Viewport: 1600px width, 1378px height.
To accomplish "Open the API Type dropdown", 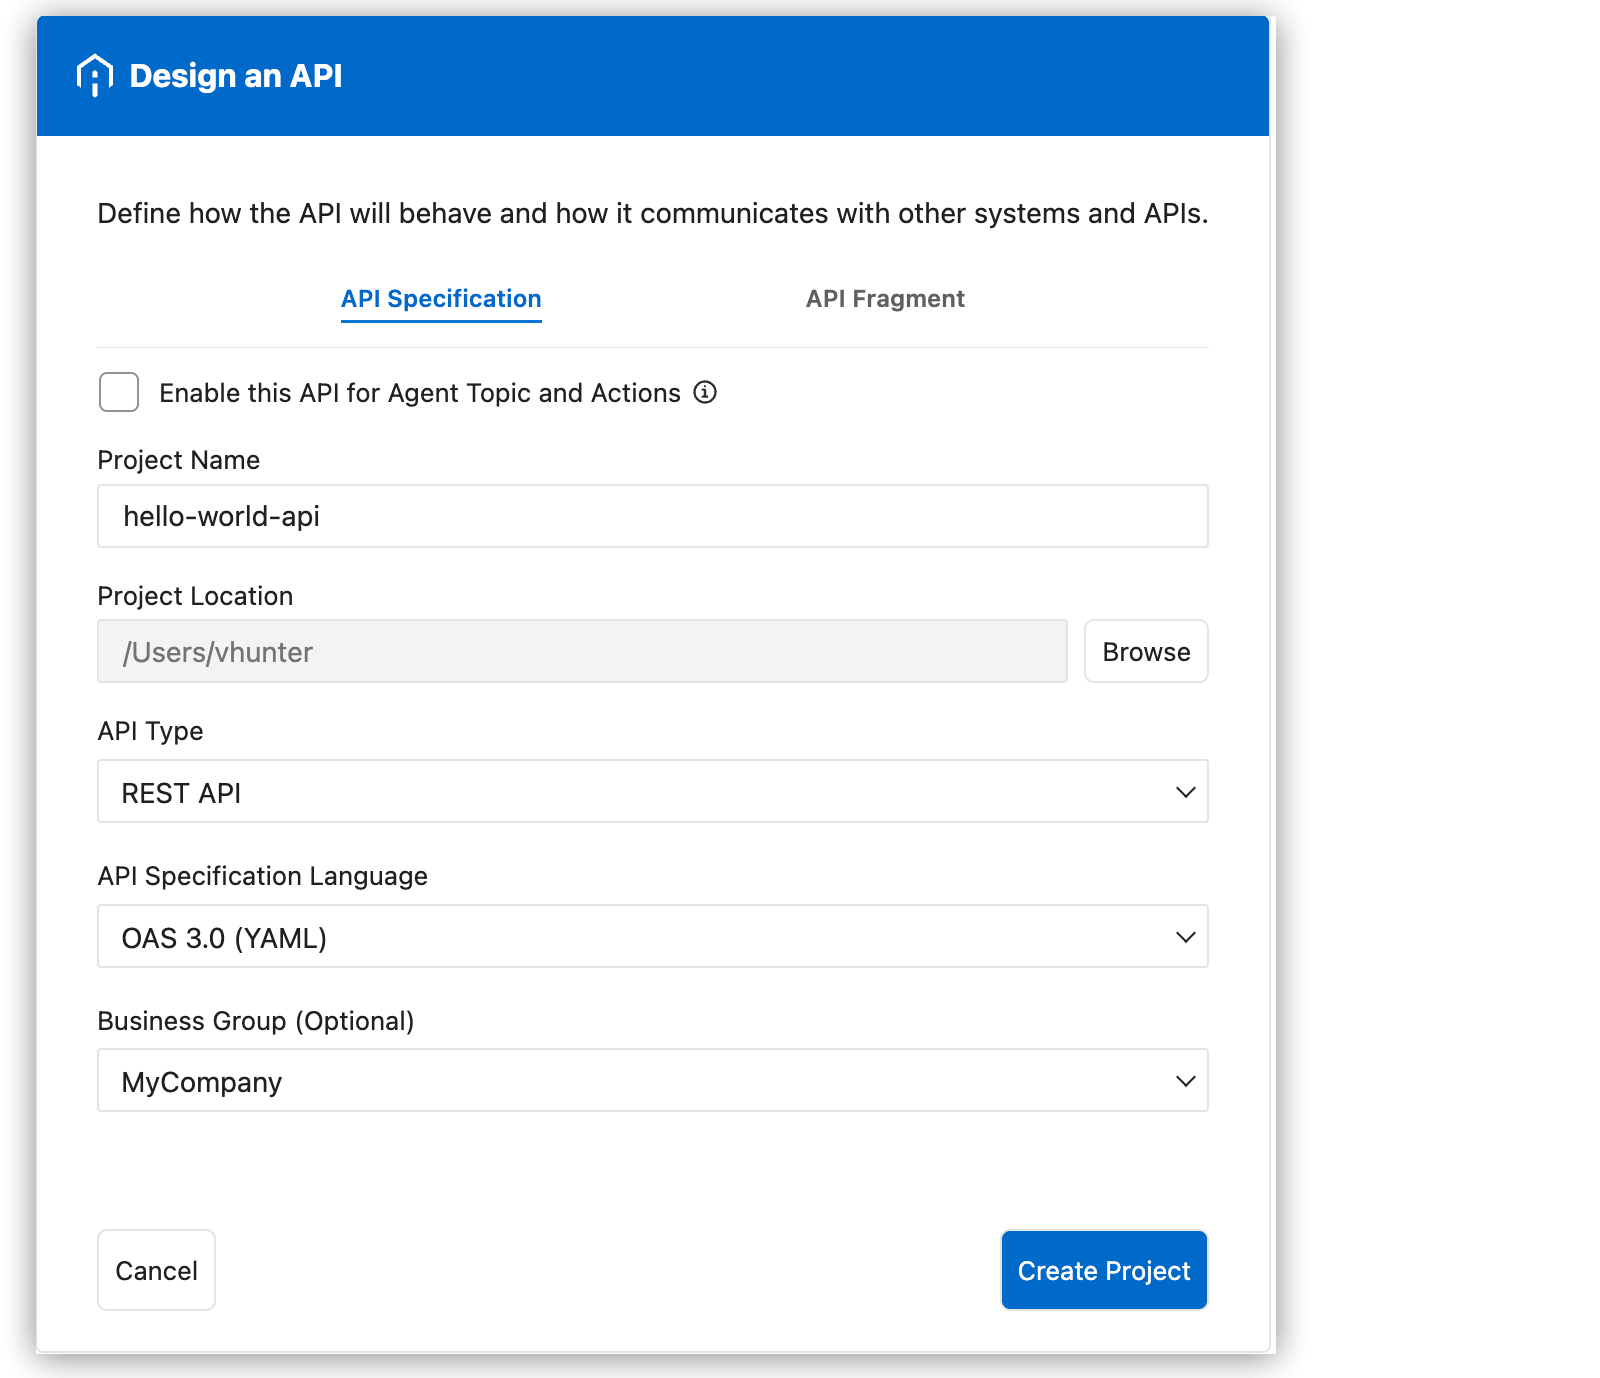I will [653, 791].
